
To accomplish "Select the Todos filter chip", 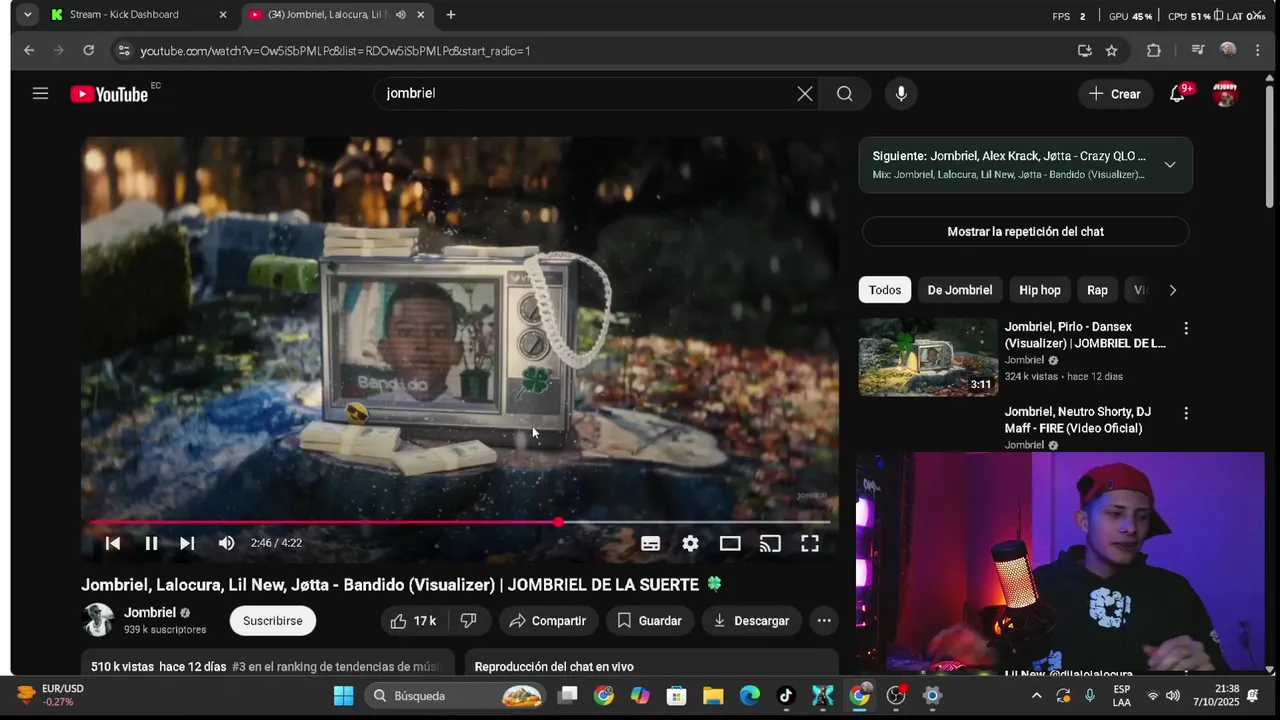I will tap(884, 290).
